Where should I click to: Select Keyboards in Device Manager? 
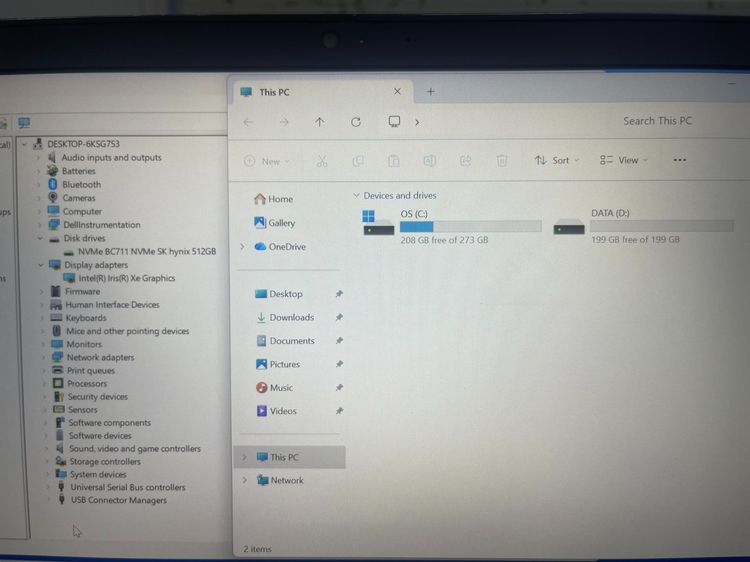tap(86, 318)
